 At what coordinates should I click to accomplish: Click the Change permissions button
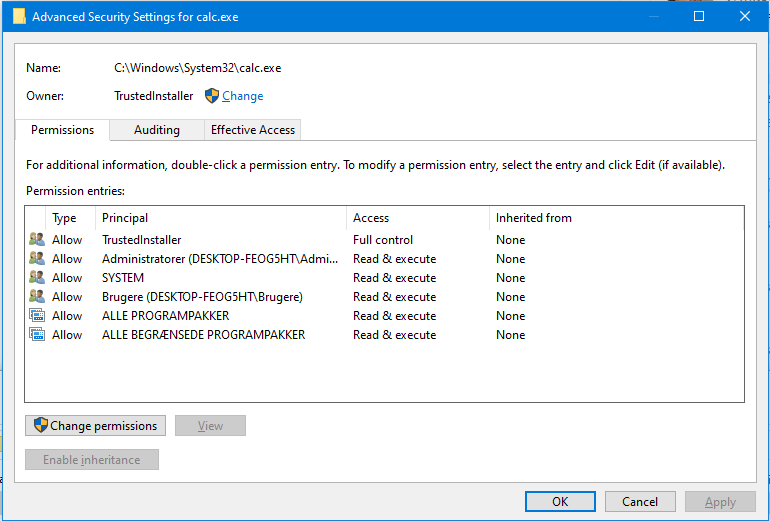95,425
